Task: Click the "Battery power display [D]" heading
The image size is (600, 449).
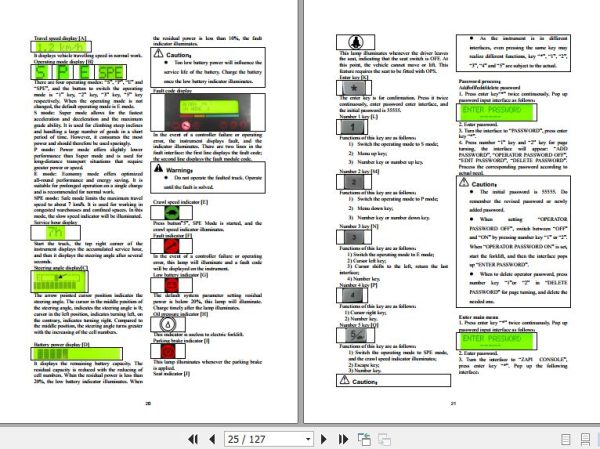Action: tap(61, 345)
